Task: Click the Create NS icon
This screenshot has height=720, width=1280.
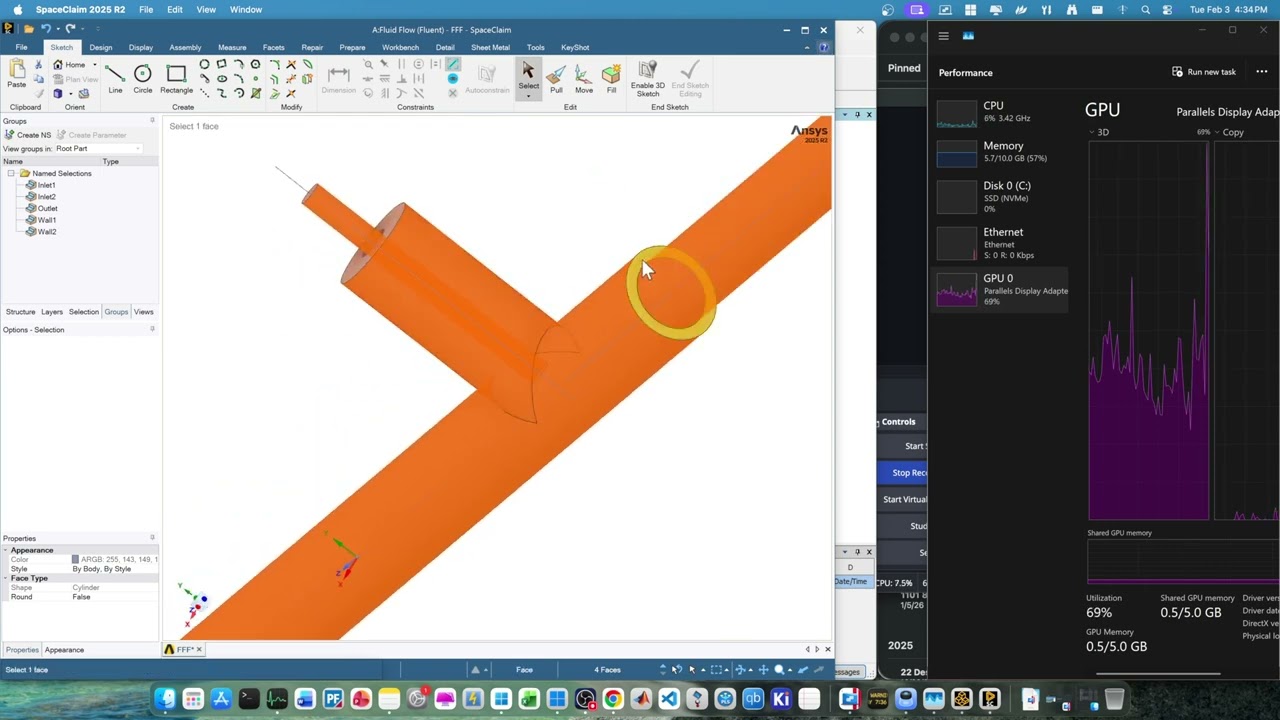Action: [x=10, y=135]
